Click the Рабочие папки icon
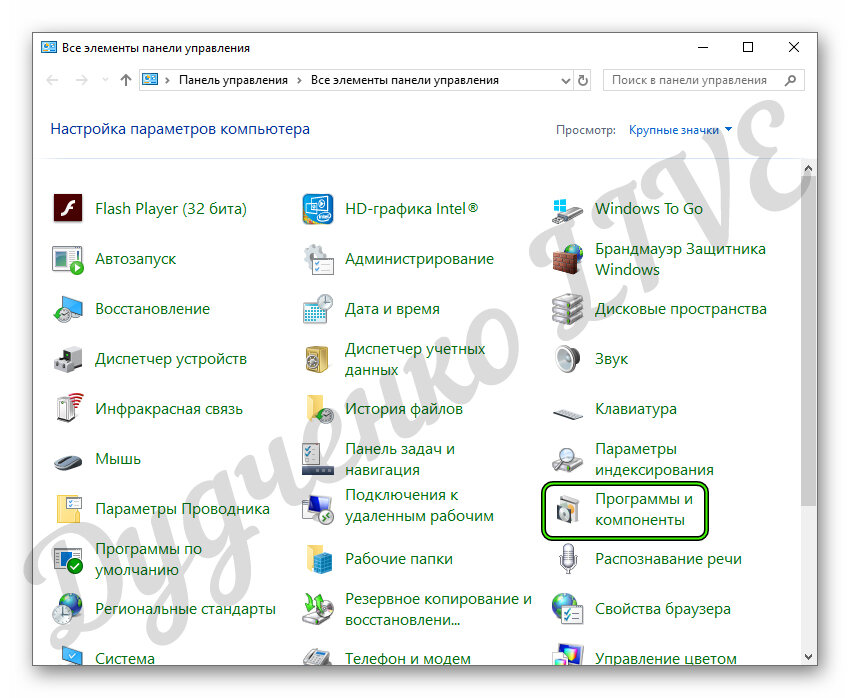The height and width of the screenshot is (698, 850). [x=319, y=559]
